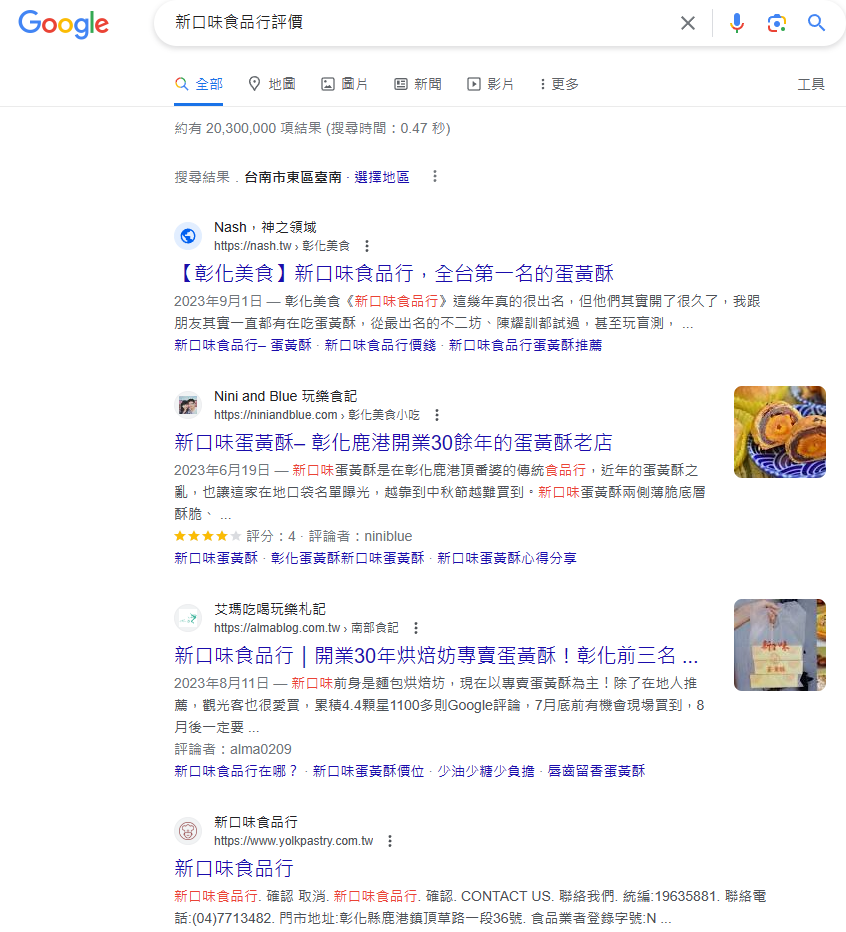Open three-dot menu for almablog.com.tw result

click(416, 628)
